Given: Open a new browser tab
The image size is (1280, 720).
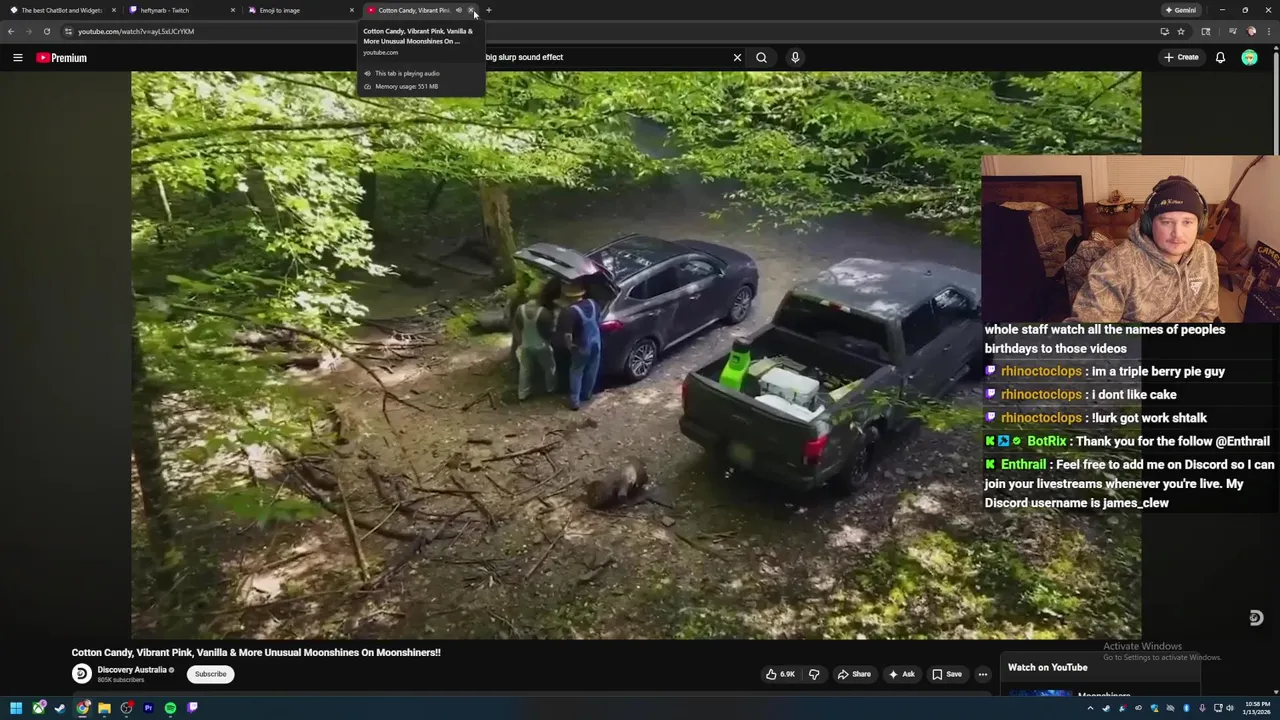Looking at the screenshot, I should coord(489,10).
